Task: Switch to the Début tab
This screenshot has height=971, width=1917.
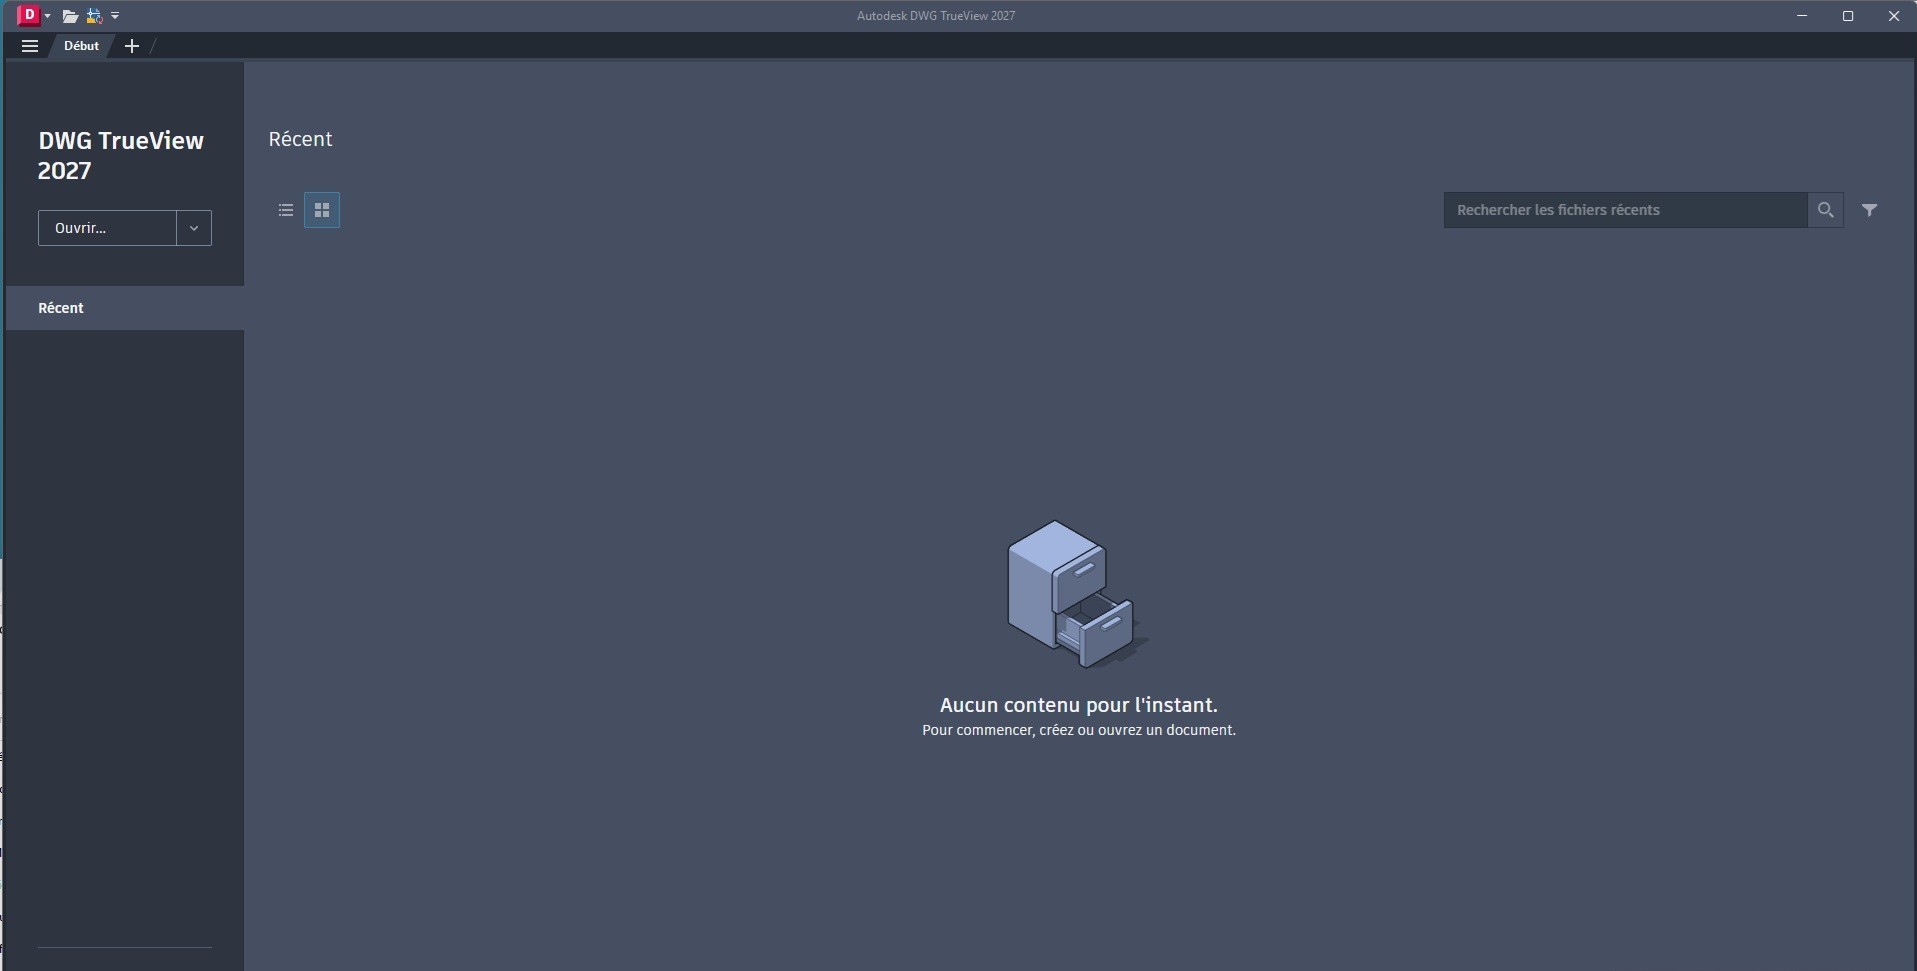Action: 81,46
